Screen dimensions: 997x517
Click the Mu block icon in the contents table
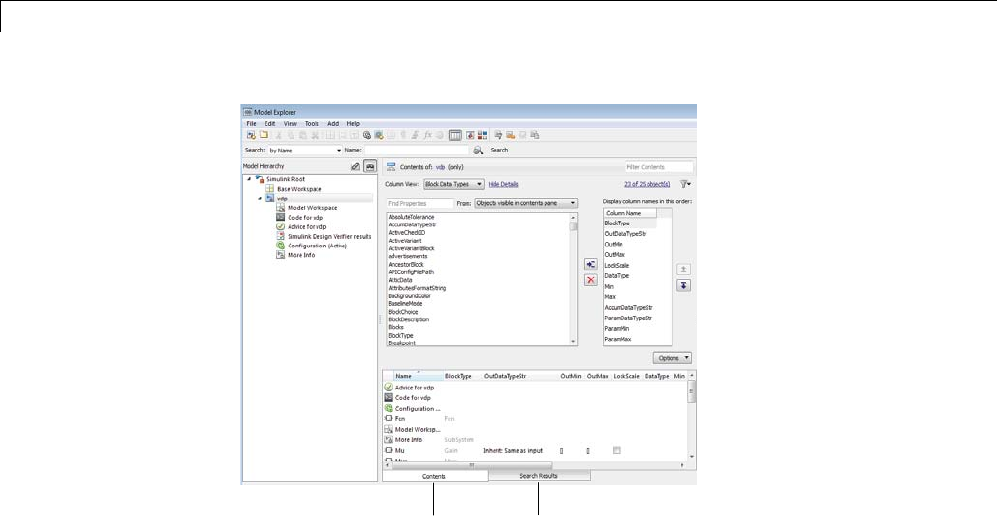pyautogui.click(x=388, y=450)
